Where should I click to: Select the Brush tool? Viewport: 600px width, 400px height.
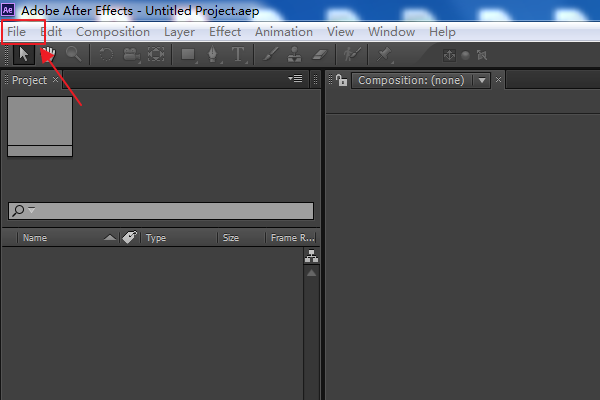[270, 54]
